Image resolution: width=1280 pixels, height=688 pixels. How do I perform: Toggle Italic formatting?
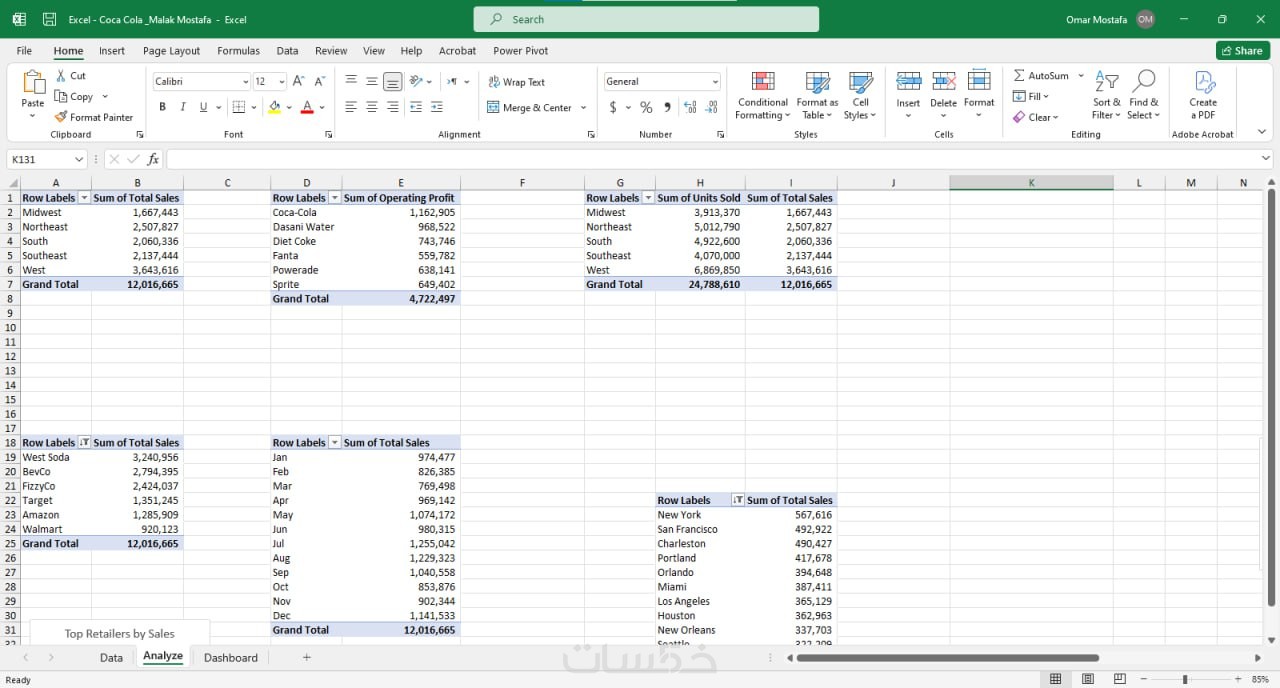183,107
